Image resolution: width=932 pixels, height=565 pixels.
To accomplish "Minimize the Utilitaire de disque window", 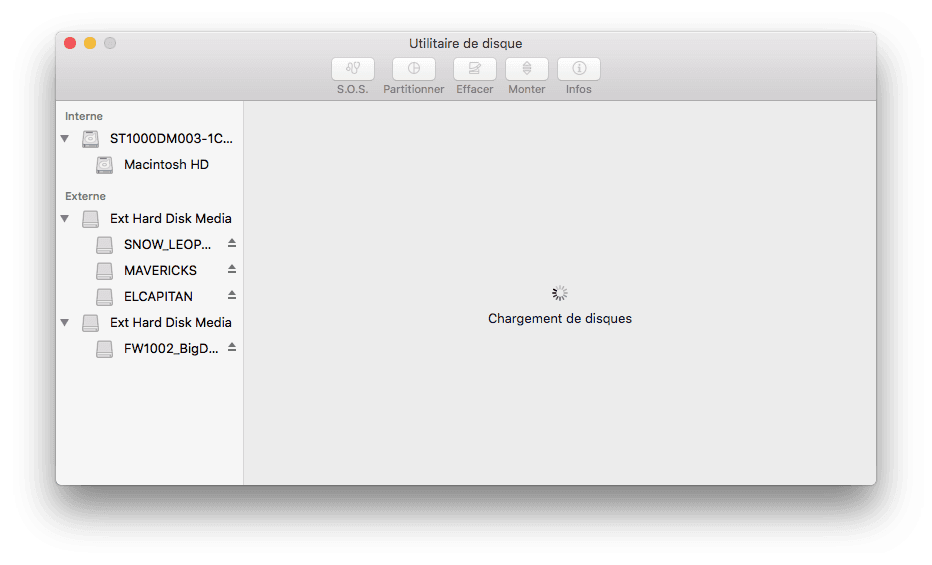I will point(90,43).
